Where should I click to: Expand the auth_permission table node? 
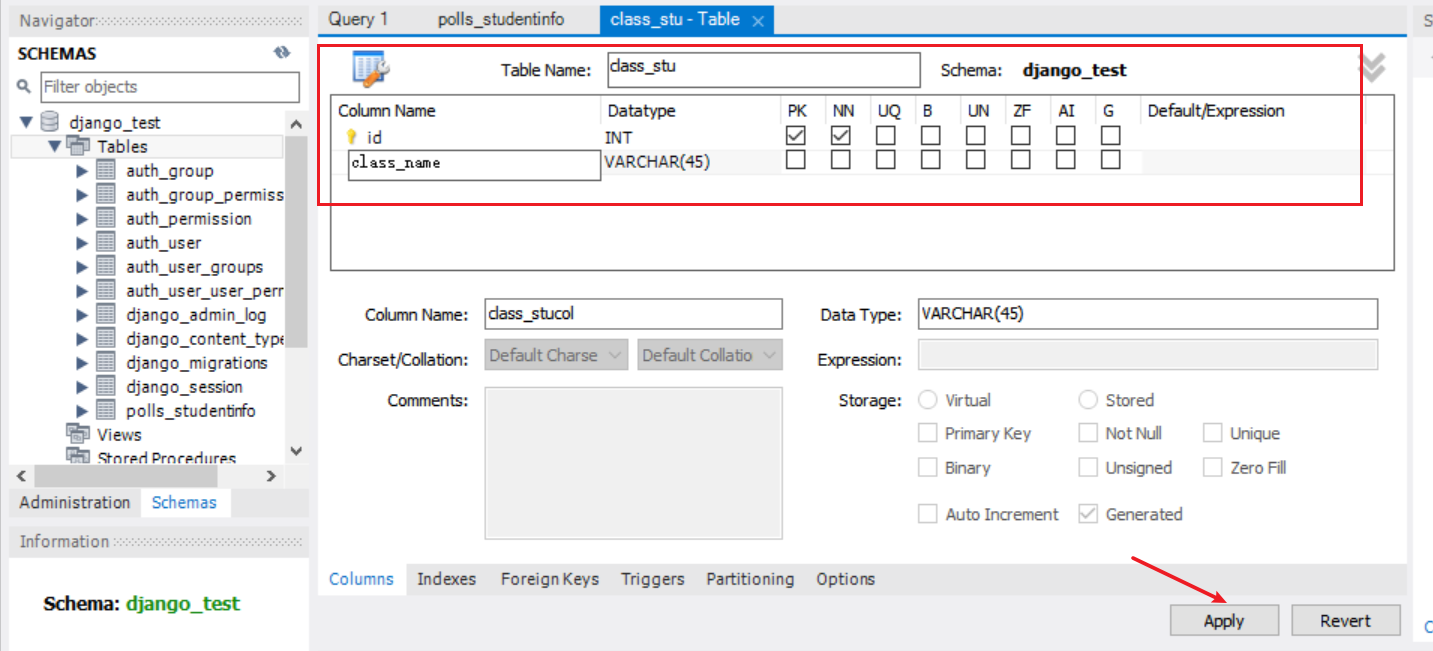[82, 218]
